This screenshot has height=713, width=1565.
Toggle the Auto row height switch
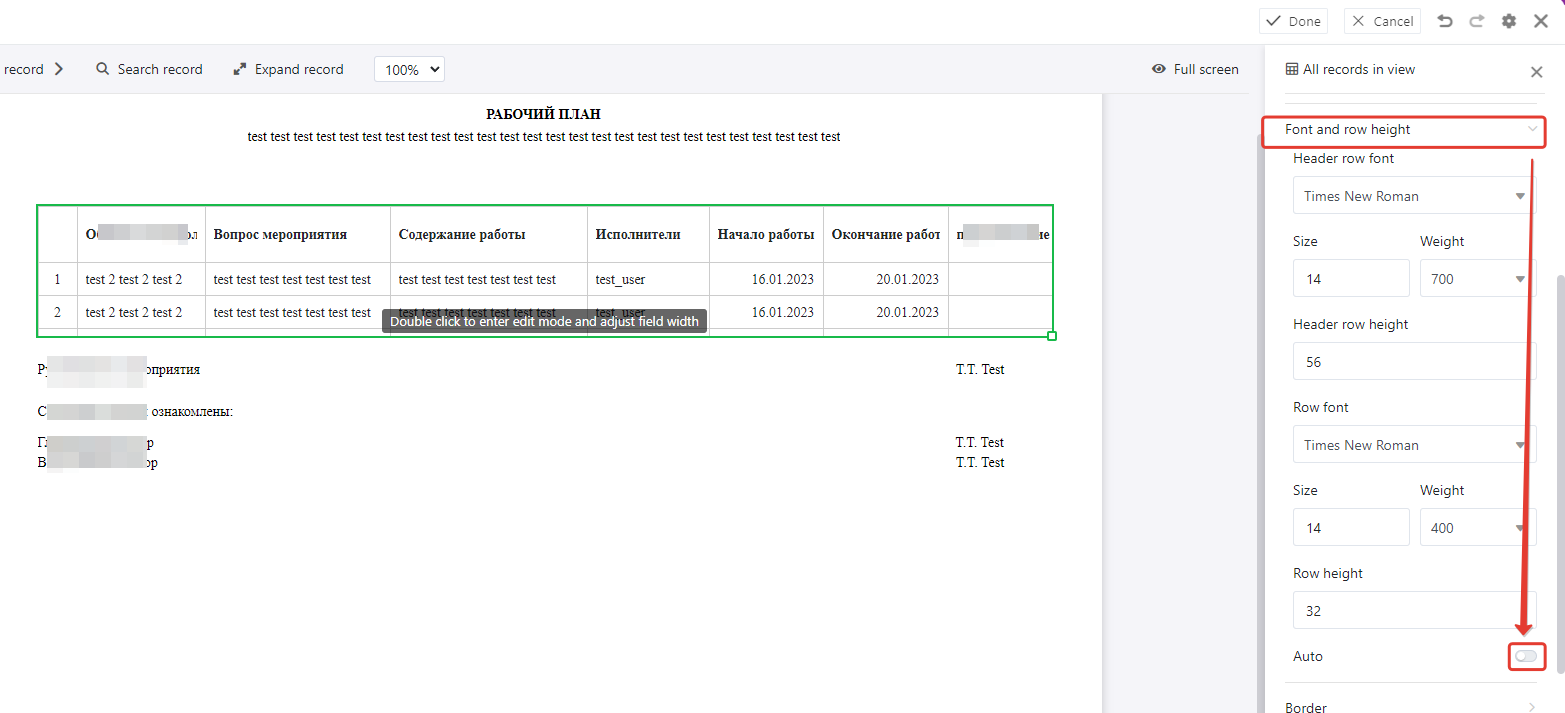pos(1526,656)
